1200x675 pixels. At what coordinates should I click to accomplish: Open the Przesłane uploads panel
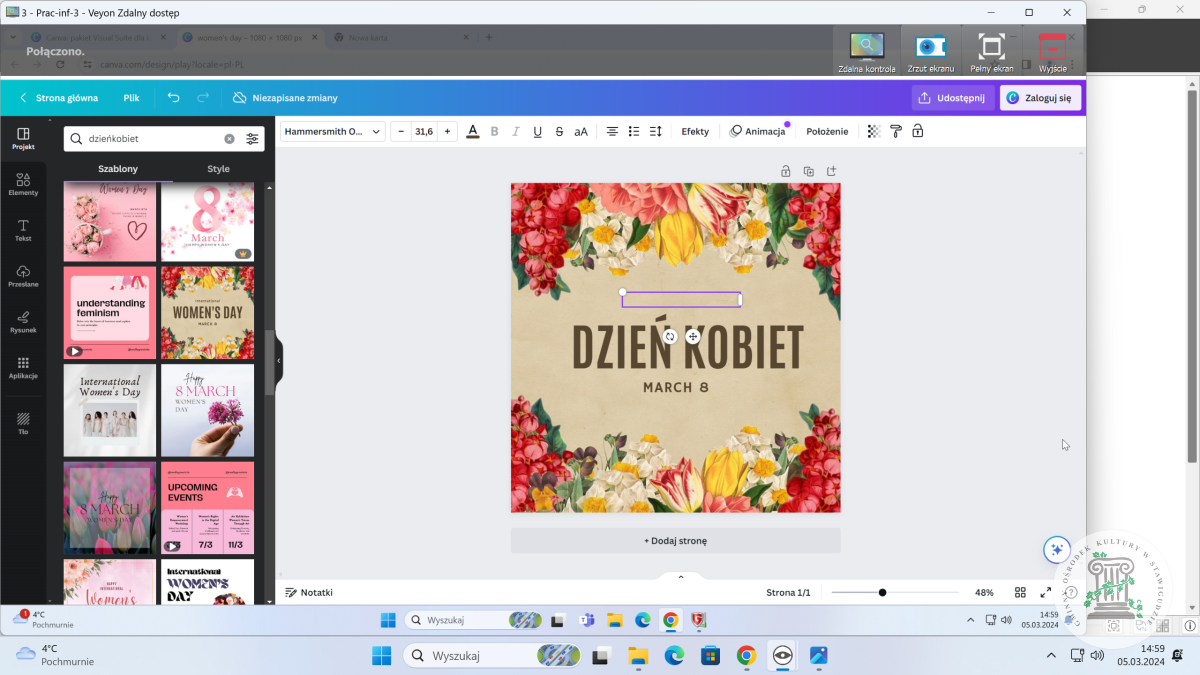(23, 277)
